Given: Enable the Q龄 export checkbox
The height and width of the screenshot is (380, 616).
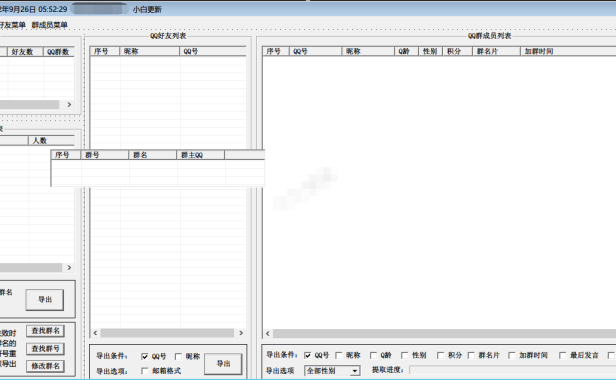Looking at the screenshot, I should [x=373, y=355].
